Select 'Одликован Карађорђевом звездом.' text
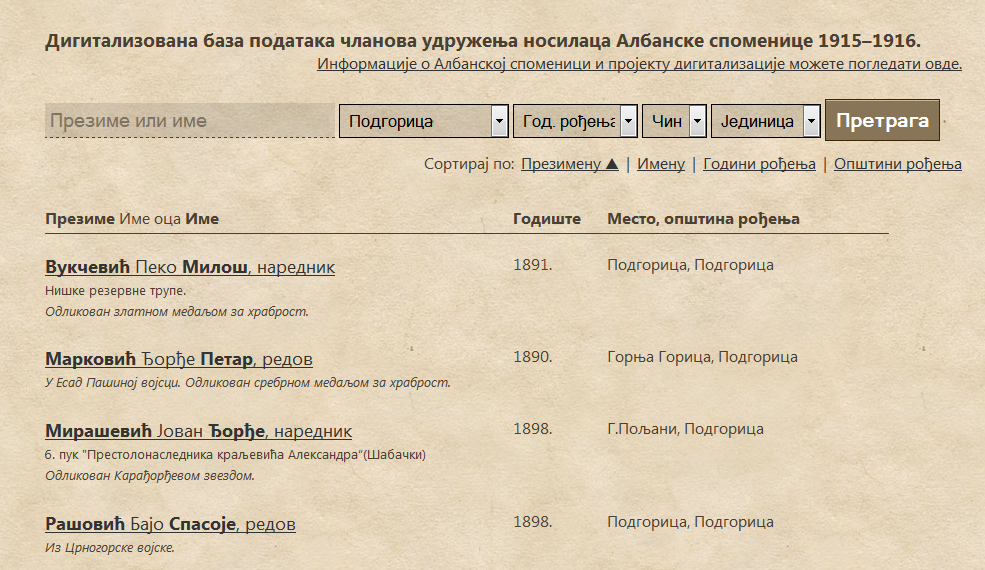The image size is (985, 570). pyautogui.click(x=150, y=476)
